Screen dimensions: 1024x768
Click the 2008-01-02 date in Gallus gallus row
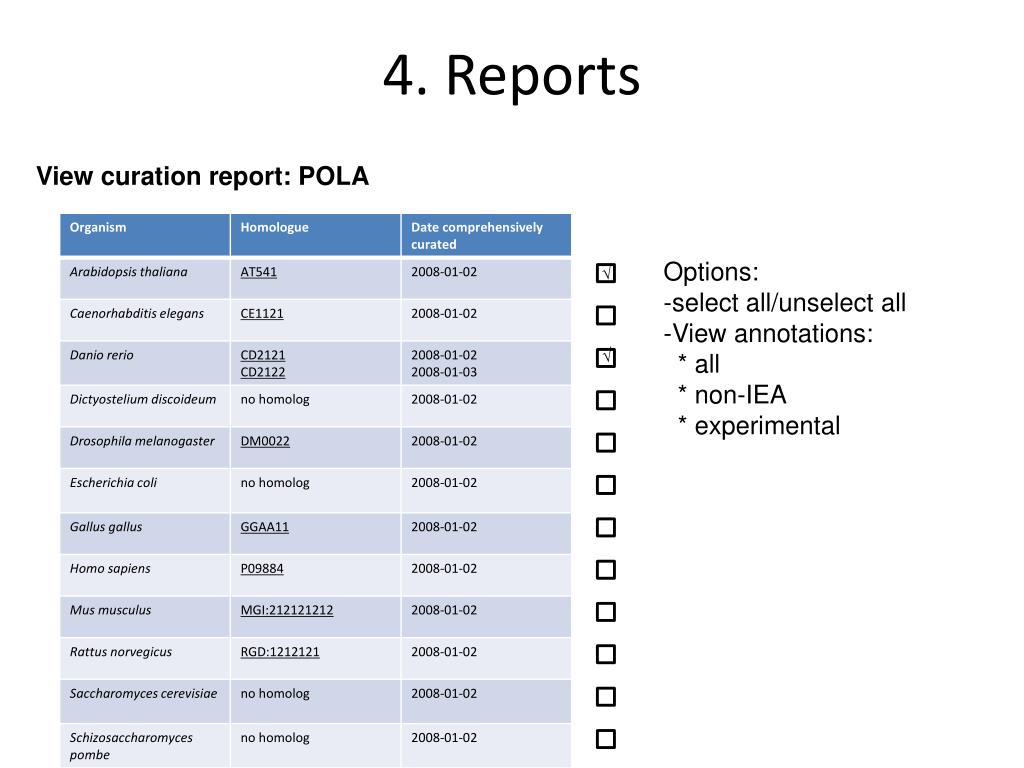[444, 527]
